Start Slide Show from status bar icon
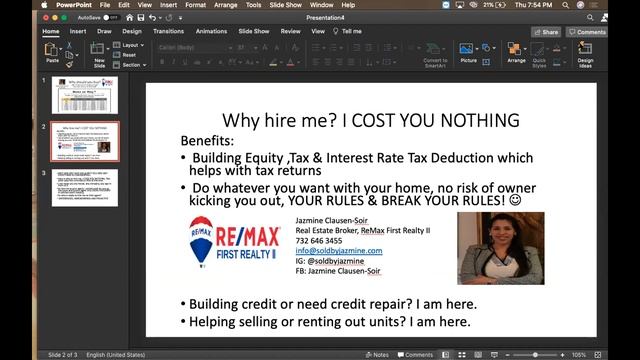The image size is (640, 360). point(494,355)
